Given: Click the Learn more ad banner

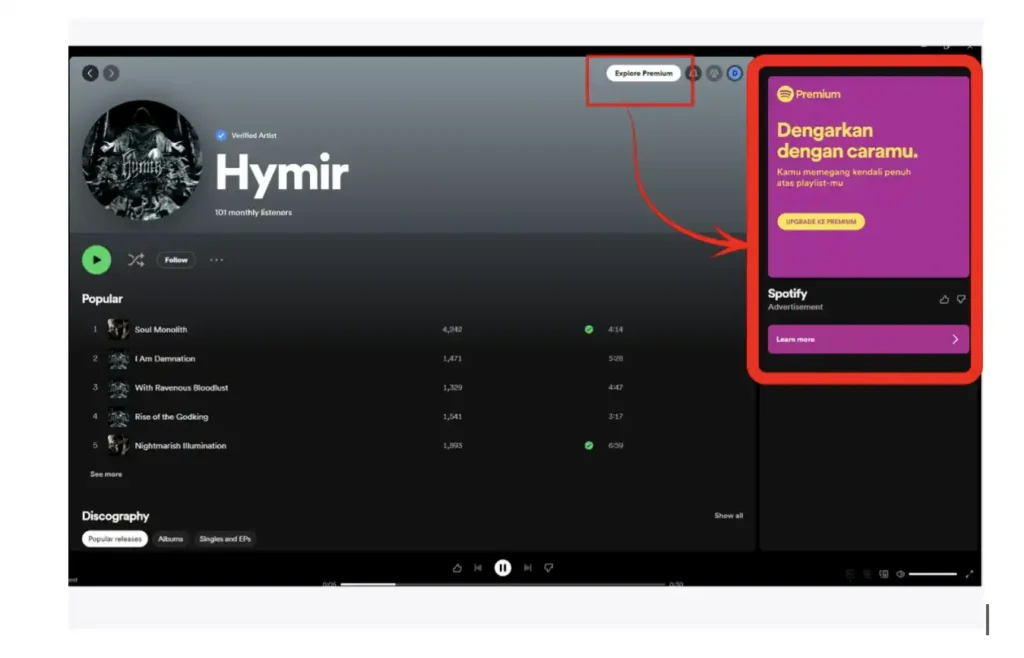Looking at the screenshot, I should [868, 339].
